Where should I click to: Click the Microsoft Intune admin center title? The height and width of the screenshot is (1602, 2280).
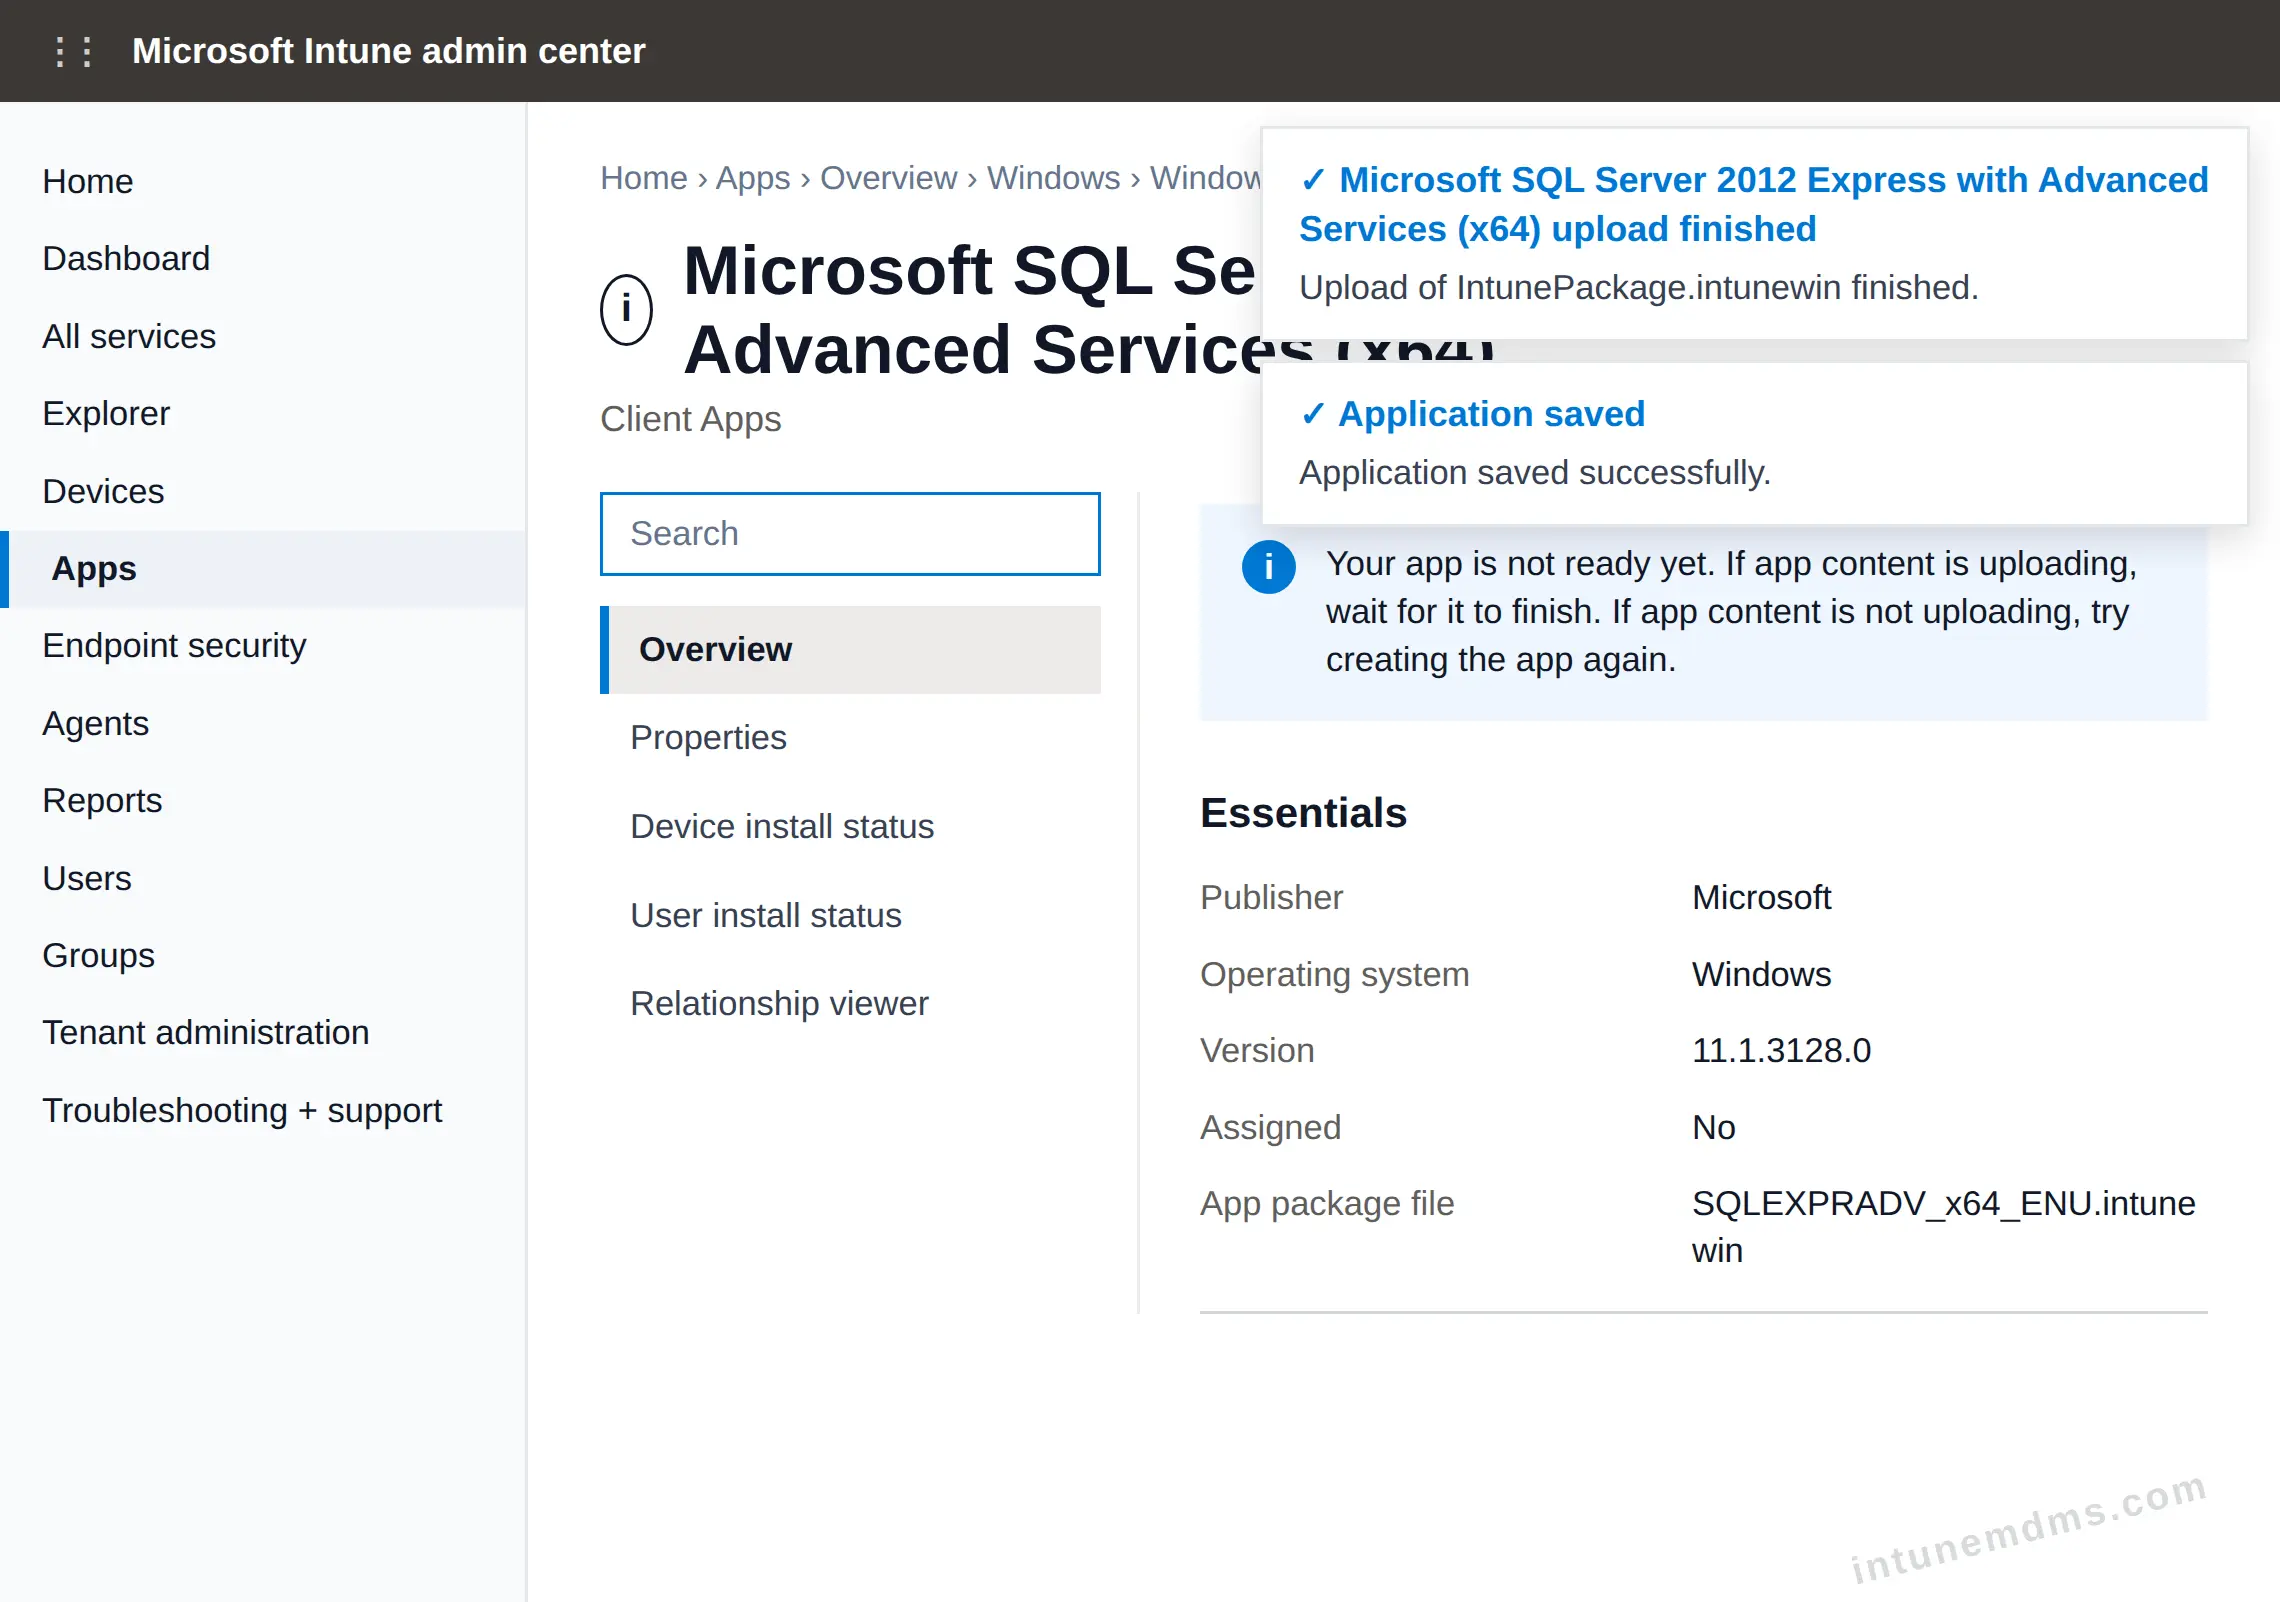coord(389,51)
